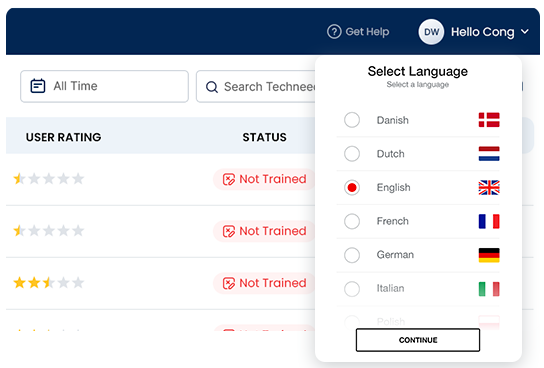Click the Danish flag icon
Viewport: 544px width, 368px height.
(x=489, y=120)
